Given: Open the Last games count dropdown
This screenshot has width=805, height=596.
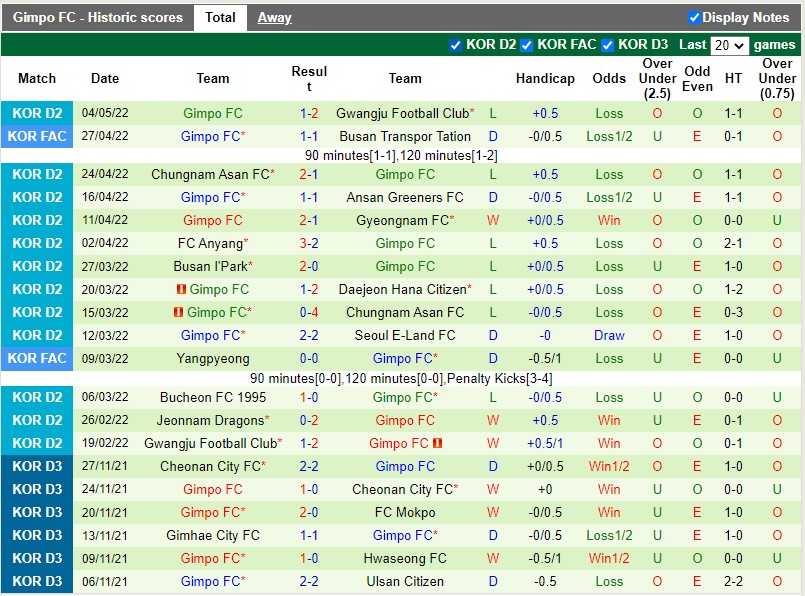Looking at the screenshot, I should click(729, 45).
